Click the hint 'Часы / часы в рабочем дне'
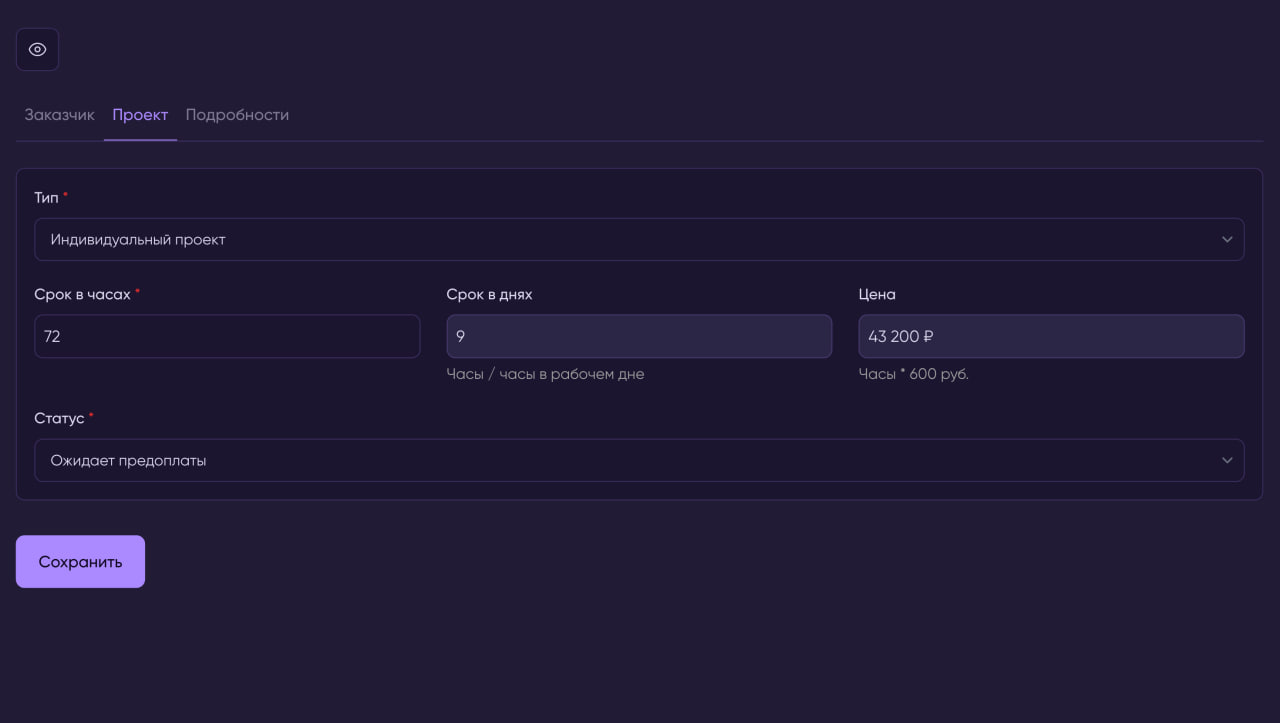This screenshot has height=723, width=1280. point(545,374)
